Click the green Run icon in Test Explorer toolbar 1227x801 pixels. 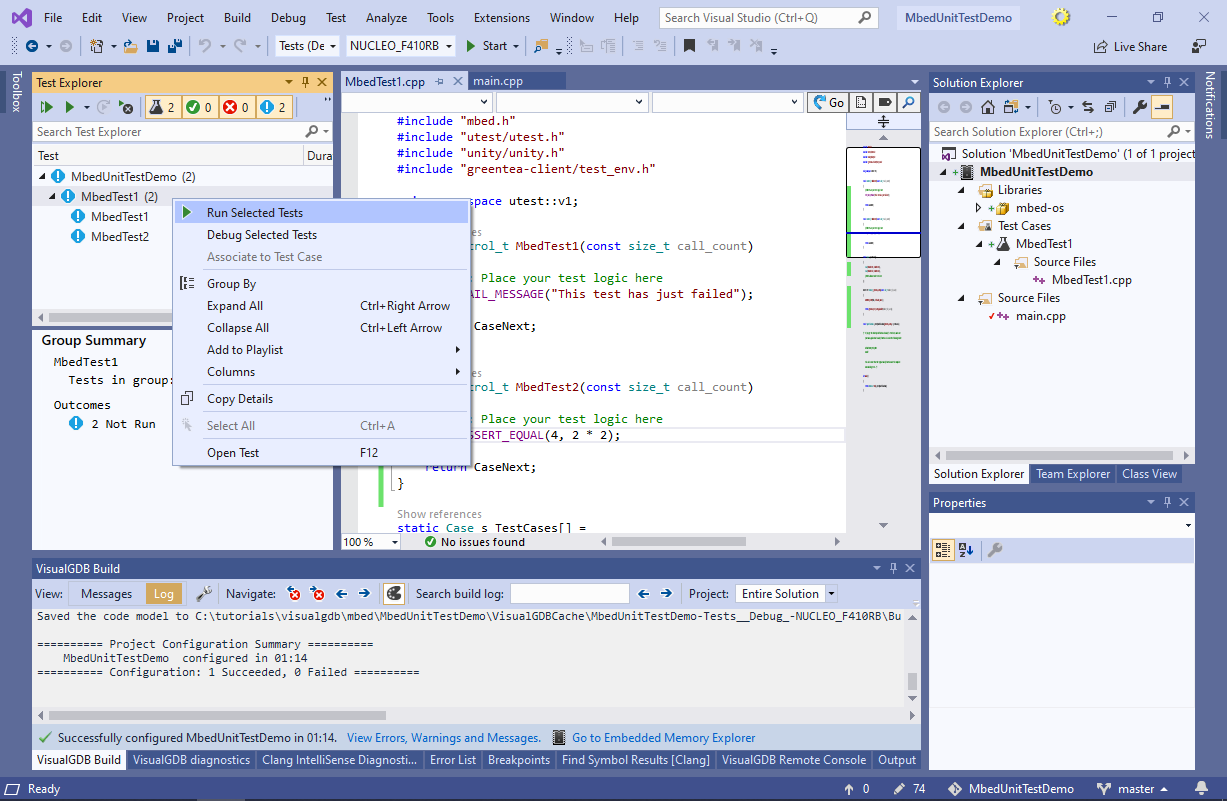(x=70, y=107)
